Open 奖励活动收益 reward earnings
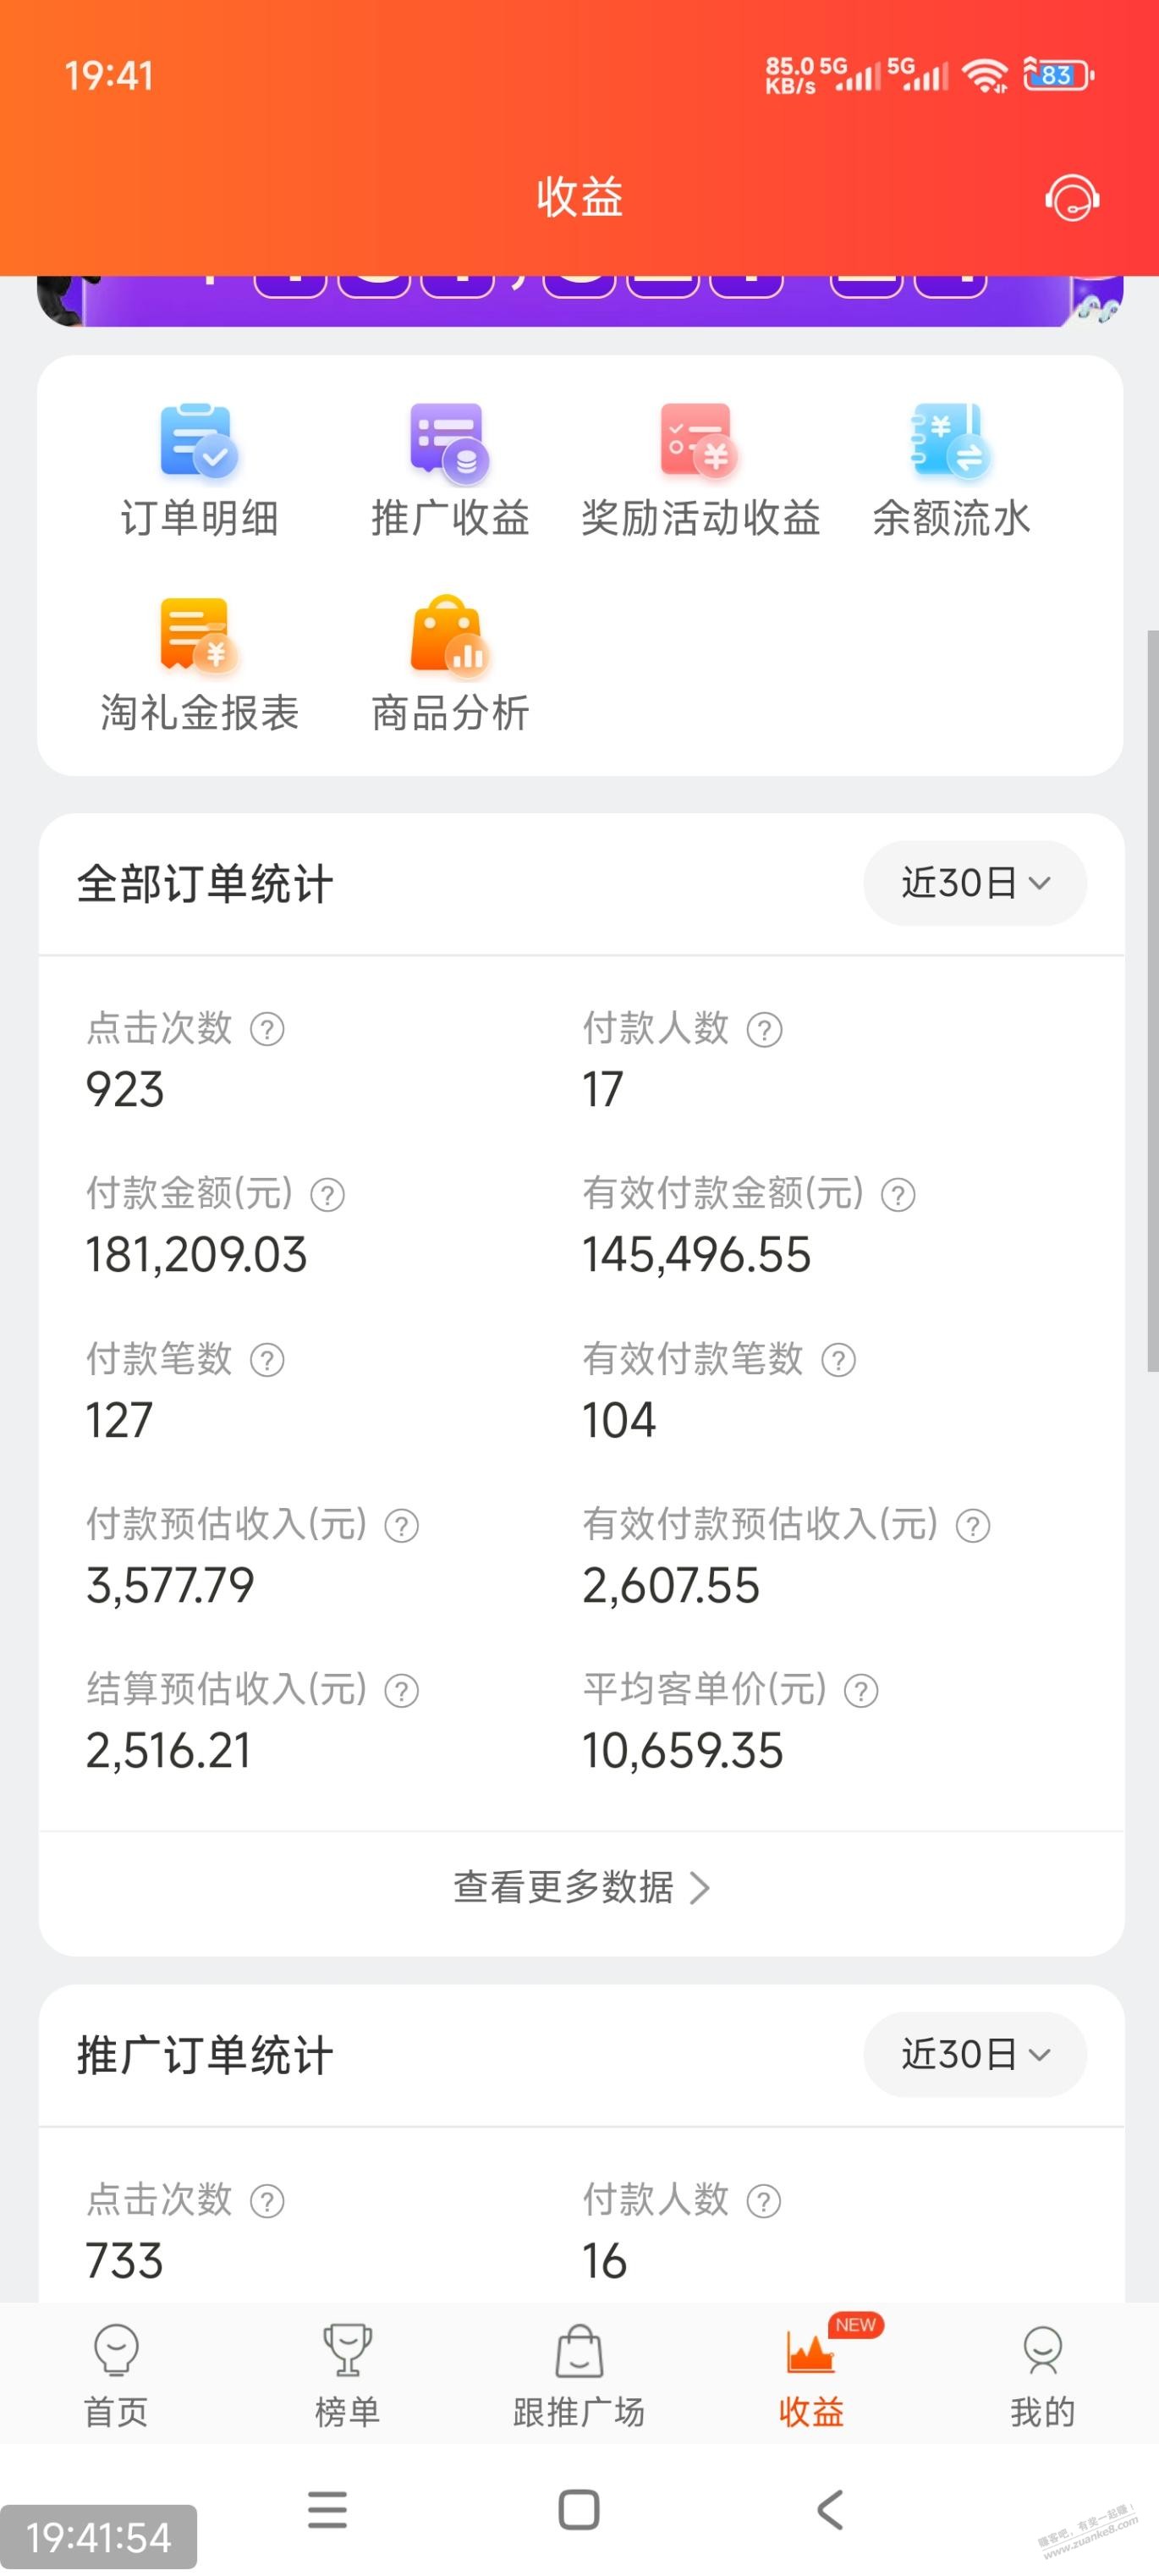This screenshot has width=1159, height=2576. [x=700, y=470]
